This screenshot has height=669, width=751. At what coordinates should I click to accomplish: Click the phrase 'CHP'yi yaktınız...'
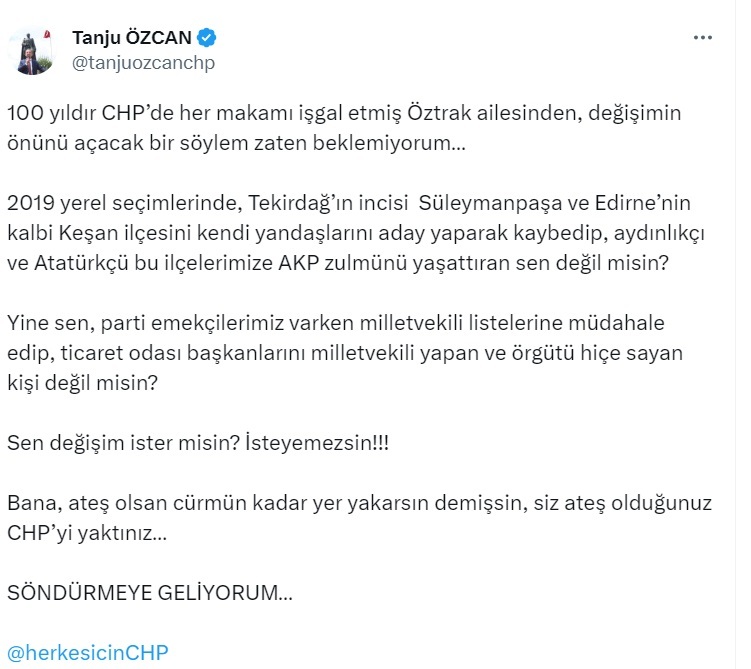pos(87,533)
